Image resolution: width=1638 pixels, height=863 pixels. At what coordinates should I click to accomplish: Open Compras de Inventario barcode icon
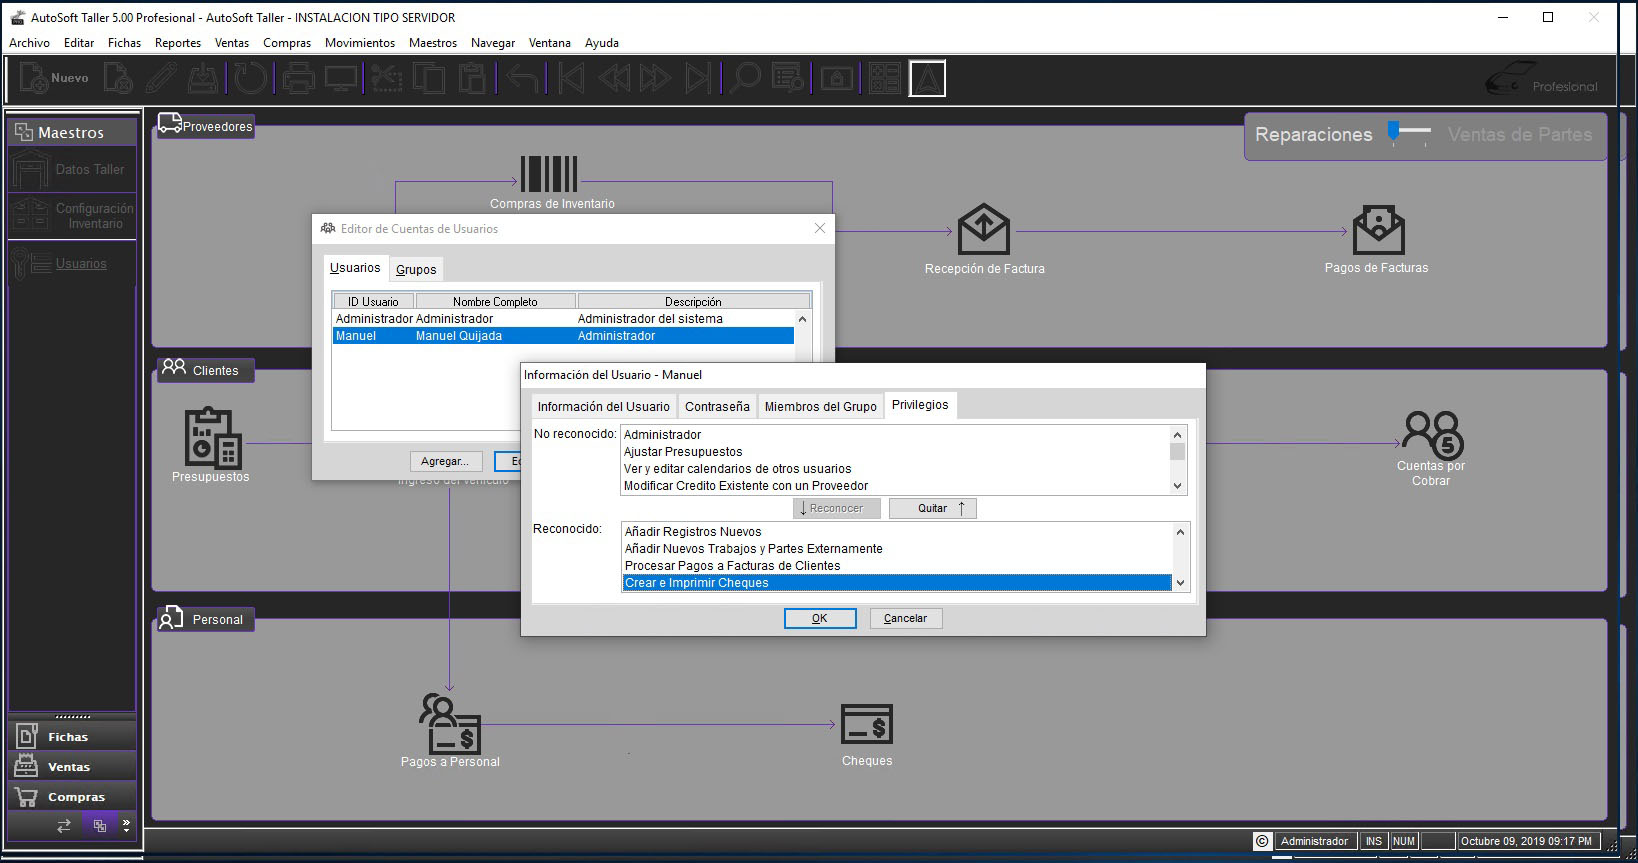(549, 174)
